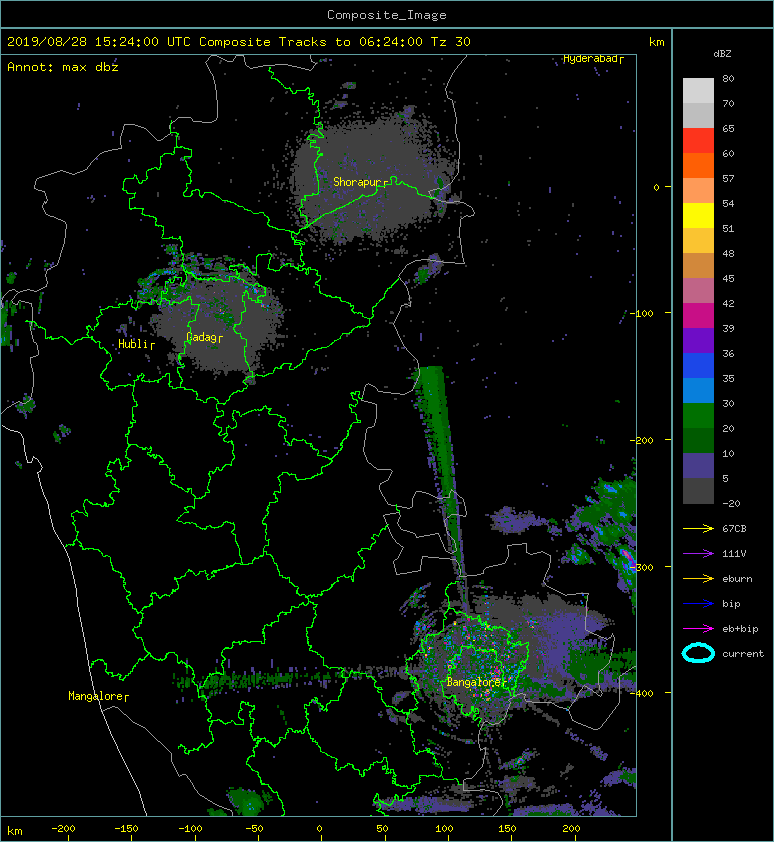Click the -20 dBZ scale value
This screenshot has width=774, height=842.
click(x=731, y=503)
